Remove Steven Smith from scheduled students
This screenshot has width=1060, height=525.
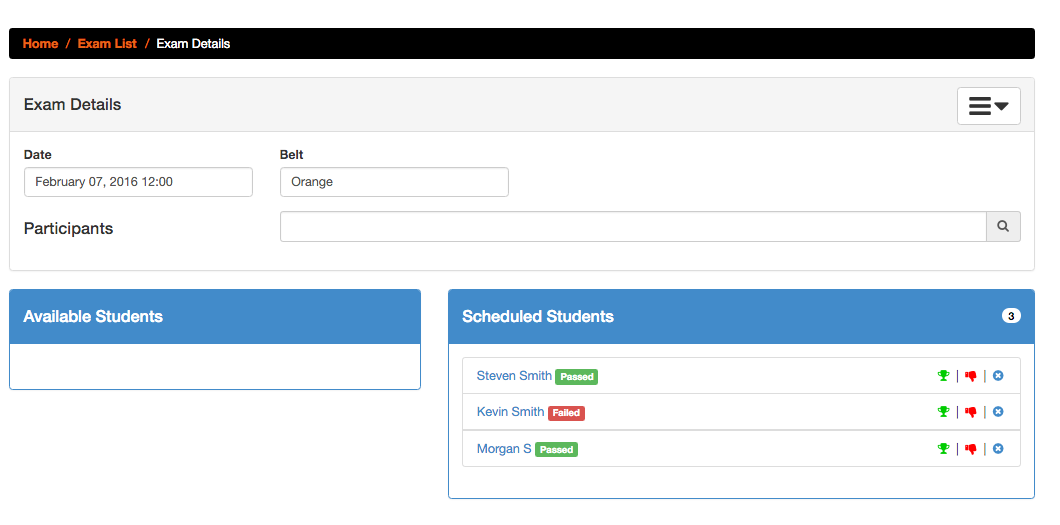(x=998, y=376)
